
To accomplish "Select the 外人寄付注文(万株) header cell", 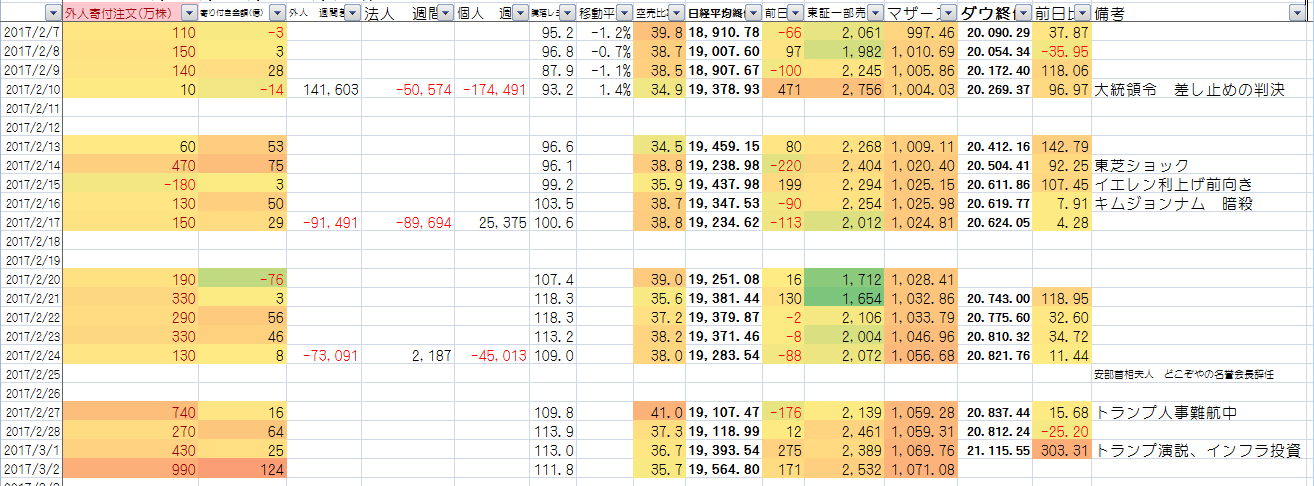I will point(120,13).
